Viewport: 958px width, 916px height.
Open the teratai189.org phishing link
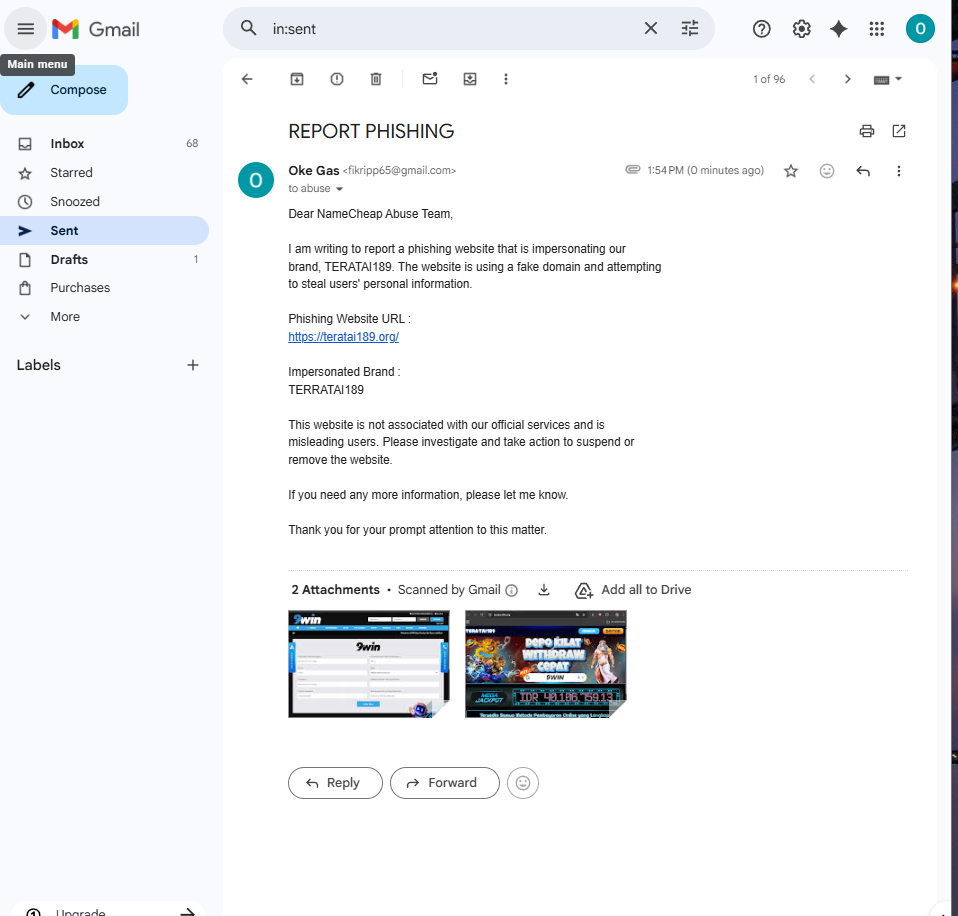pos(343,337)
